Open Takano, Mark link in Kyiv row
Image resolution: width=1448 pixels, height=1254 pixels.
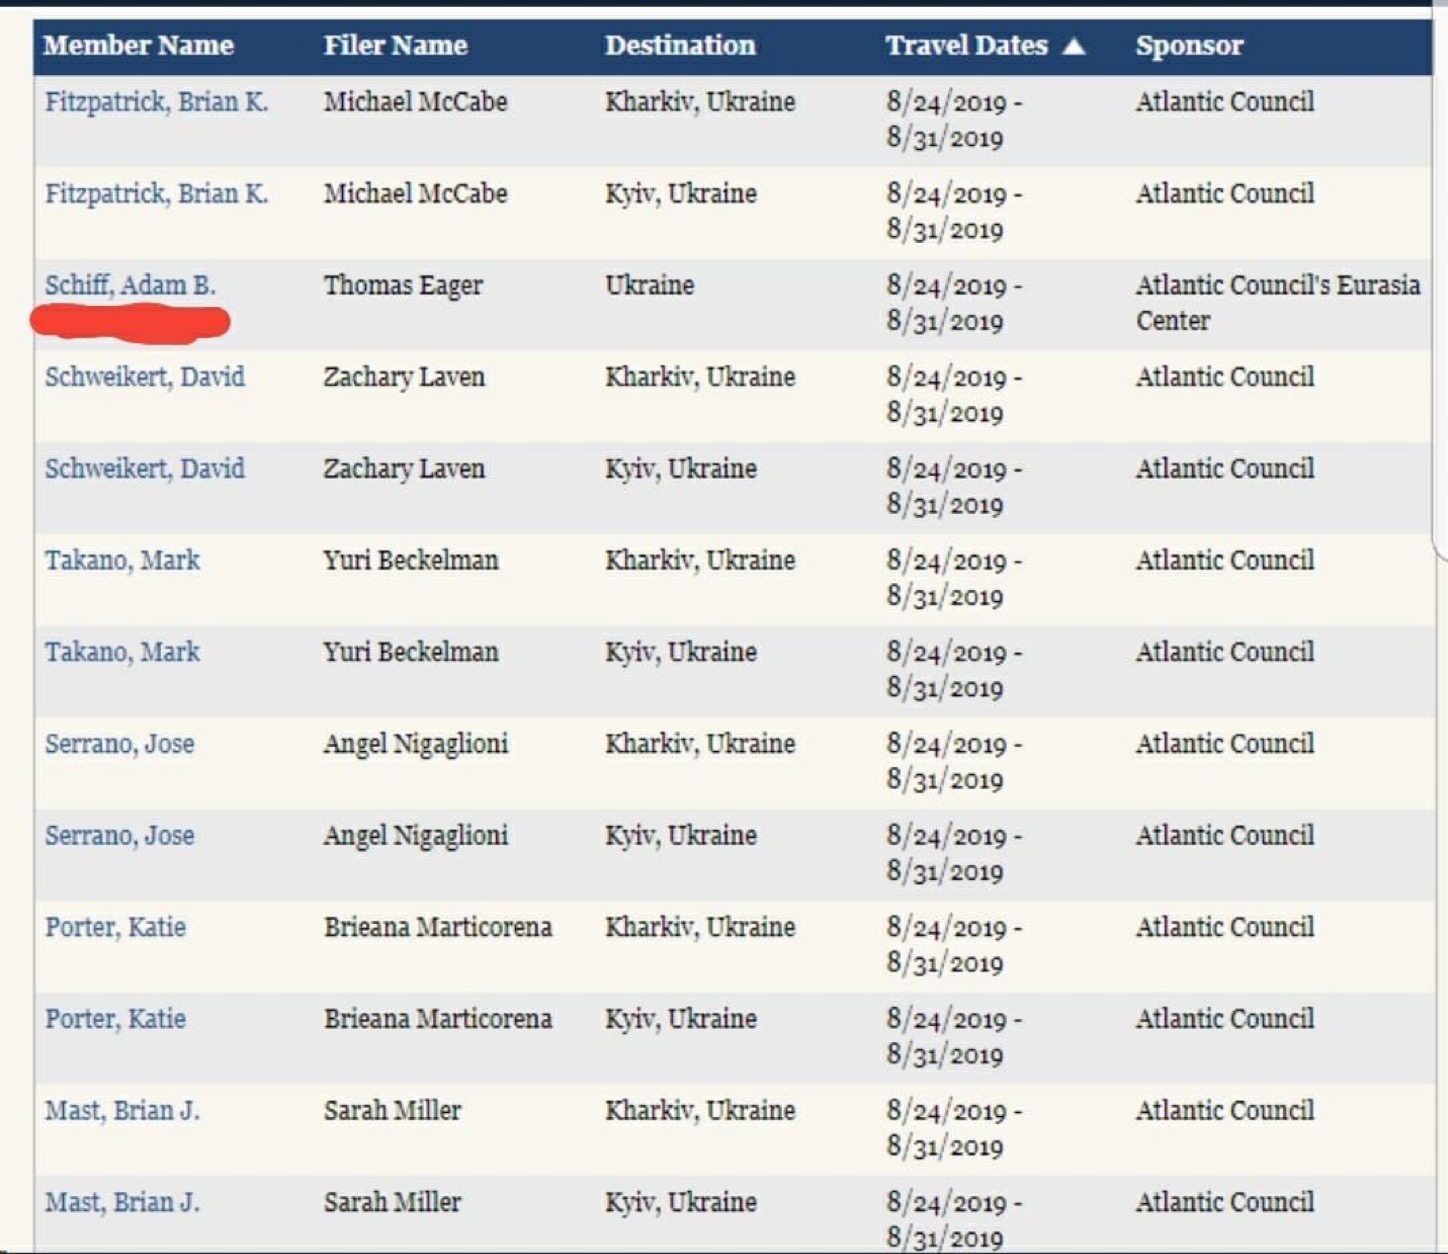pos(122,653)
